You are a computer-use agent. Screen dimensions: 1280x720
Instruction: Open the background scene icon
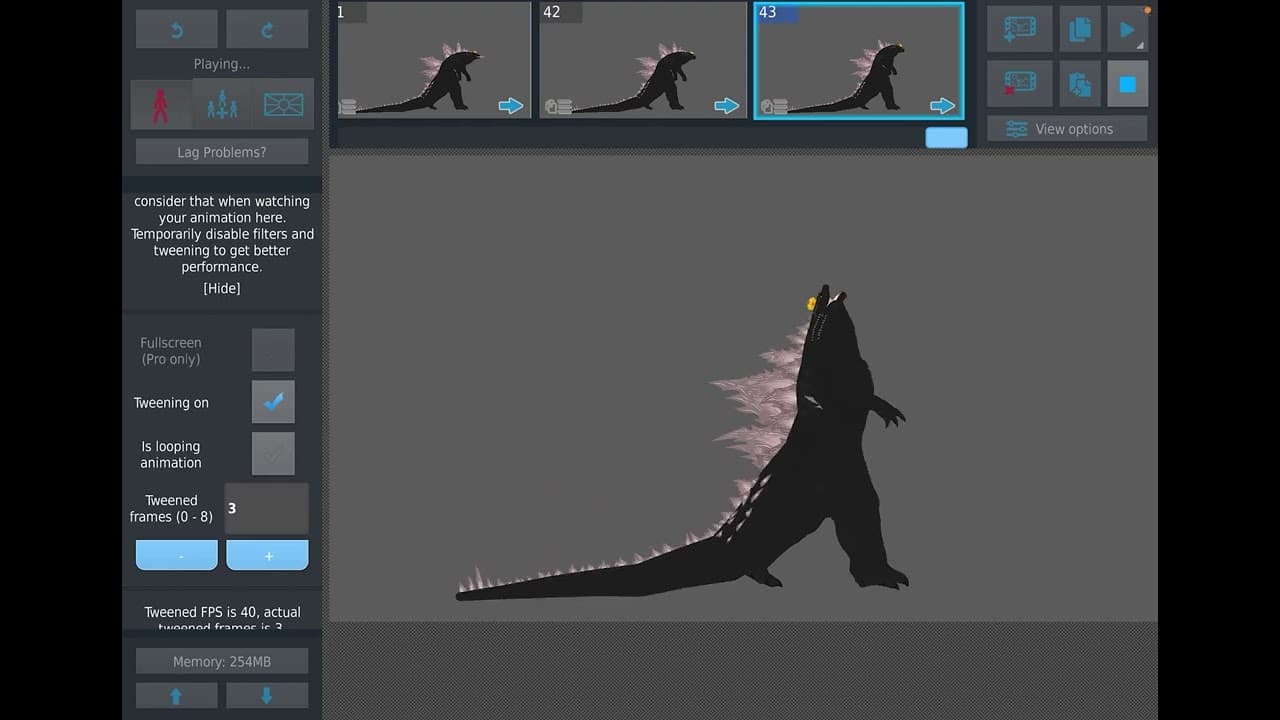283,105
